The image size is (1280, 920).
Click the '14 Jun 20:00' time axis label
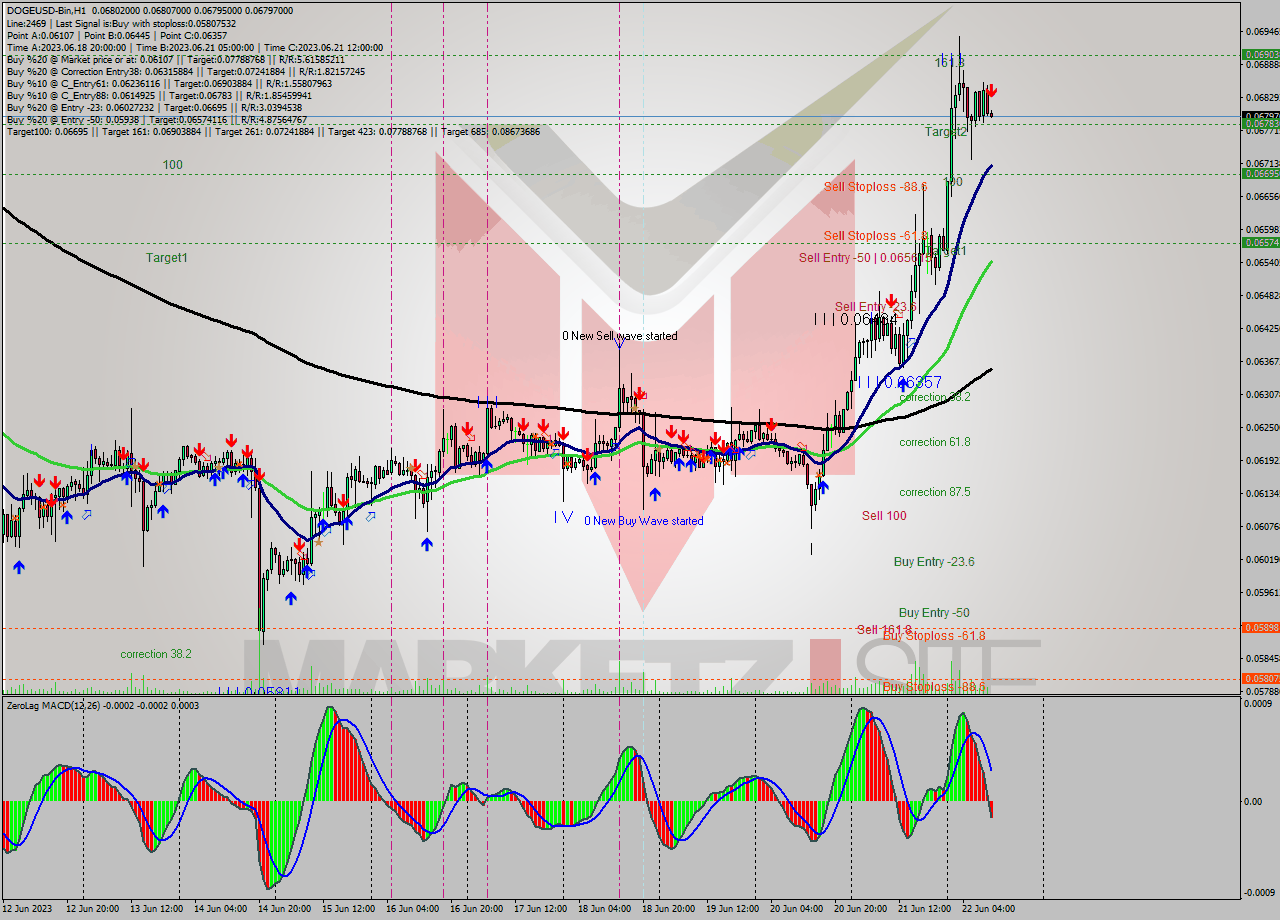(x=284, y=909)
